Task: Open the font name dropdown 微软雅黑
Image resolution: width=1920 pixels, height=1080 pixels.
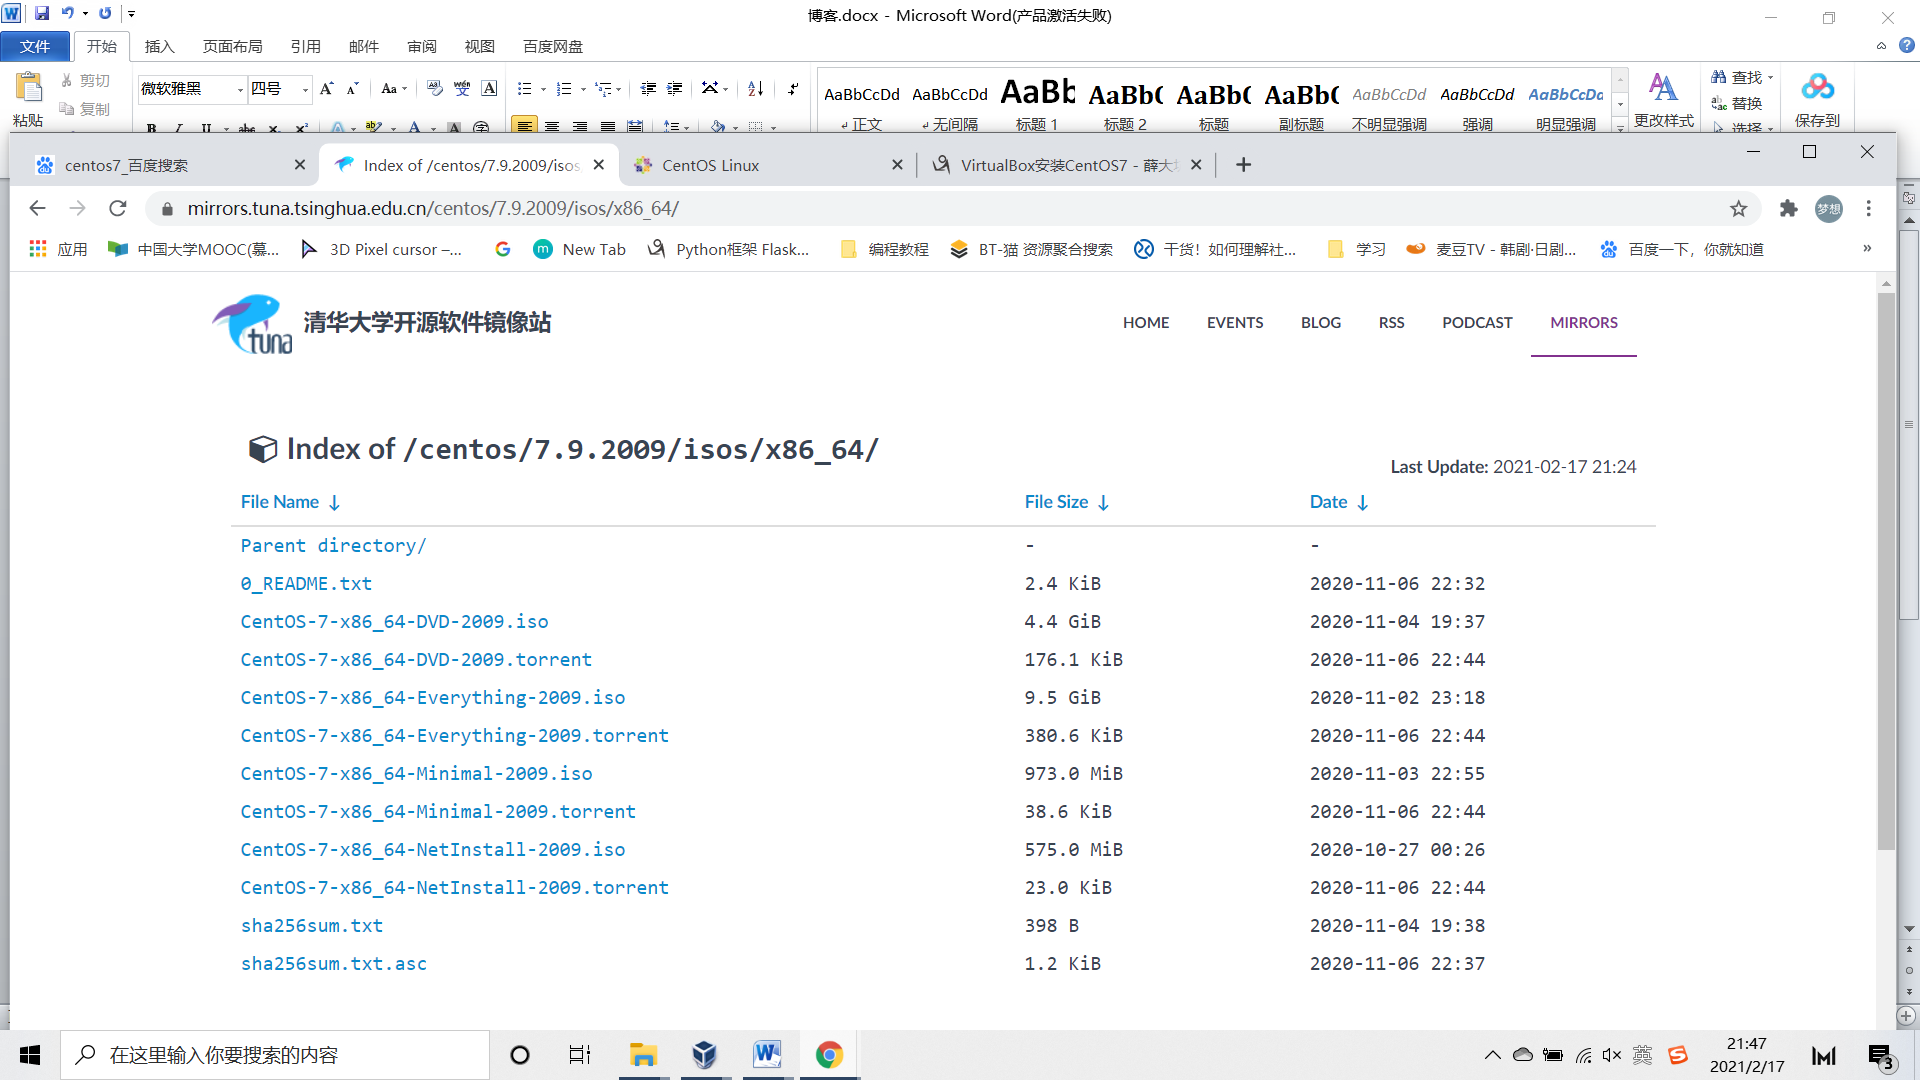Action: point(240,90)
